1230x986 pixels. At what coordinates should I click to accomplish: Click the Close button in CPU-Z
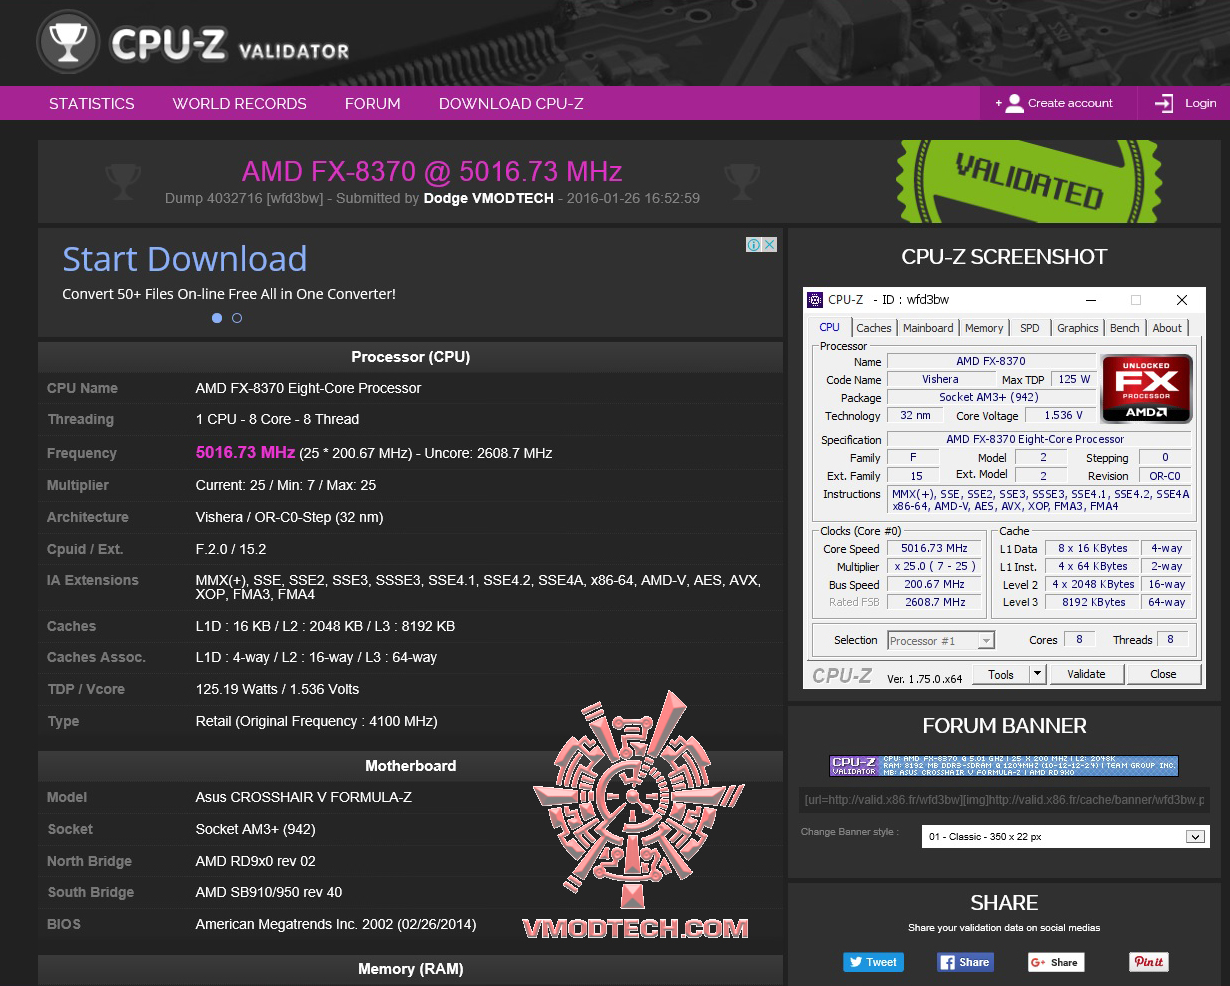click(1163, 674)
